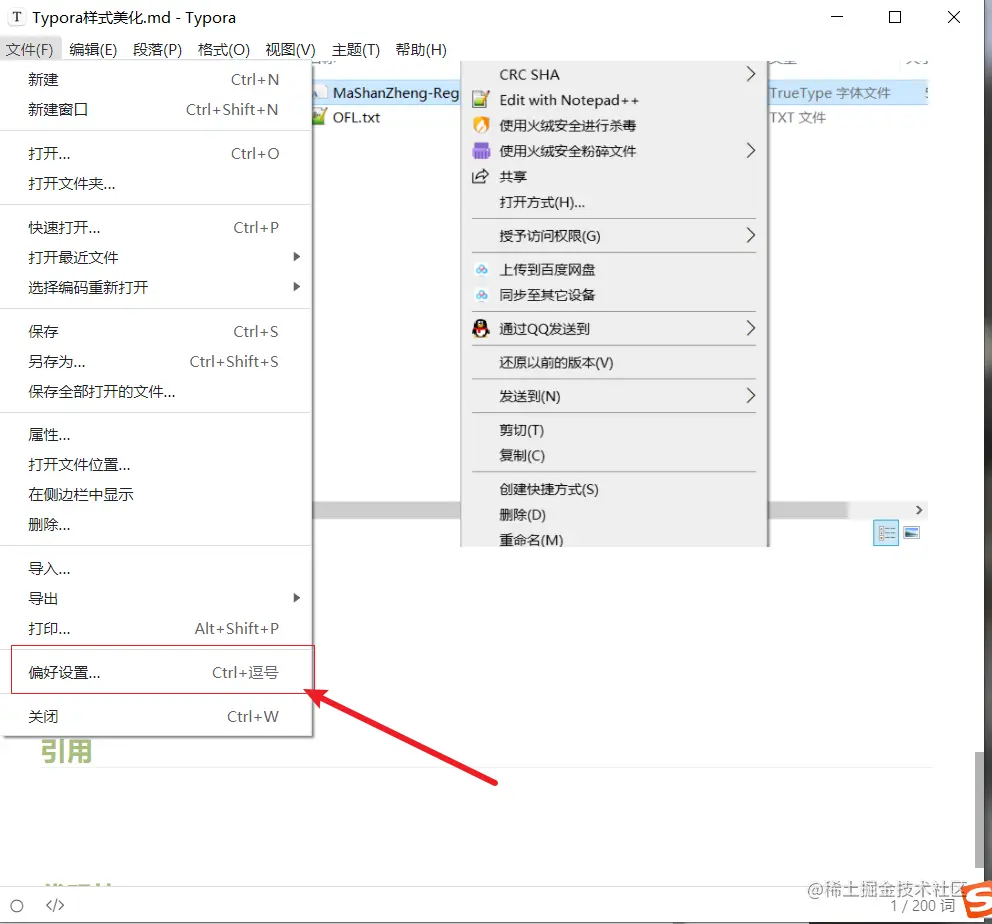The width and height of the screenshot is (992, 924).
Task: Select 打开文件位置... menu entry
Action: 156,465
